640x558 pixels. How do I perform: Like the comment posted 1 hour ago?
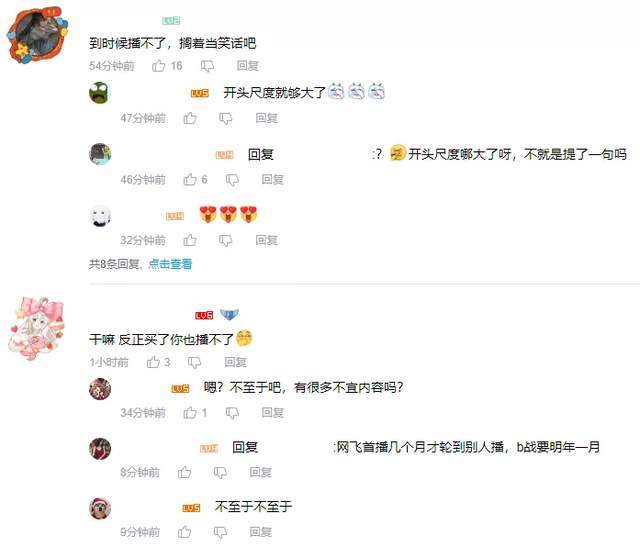(153, 362)
